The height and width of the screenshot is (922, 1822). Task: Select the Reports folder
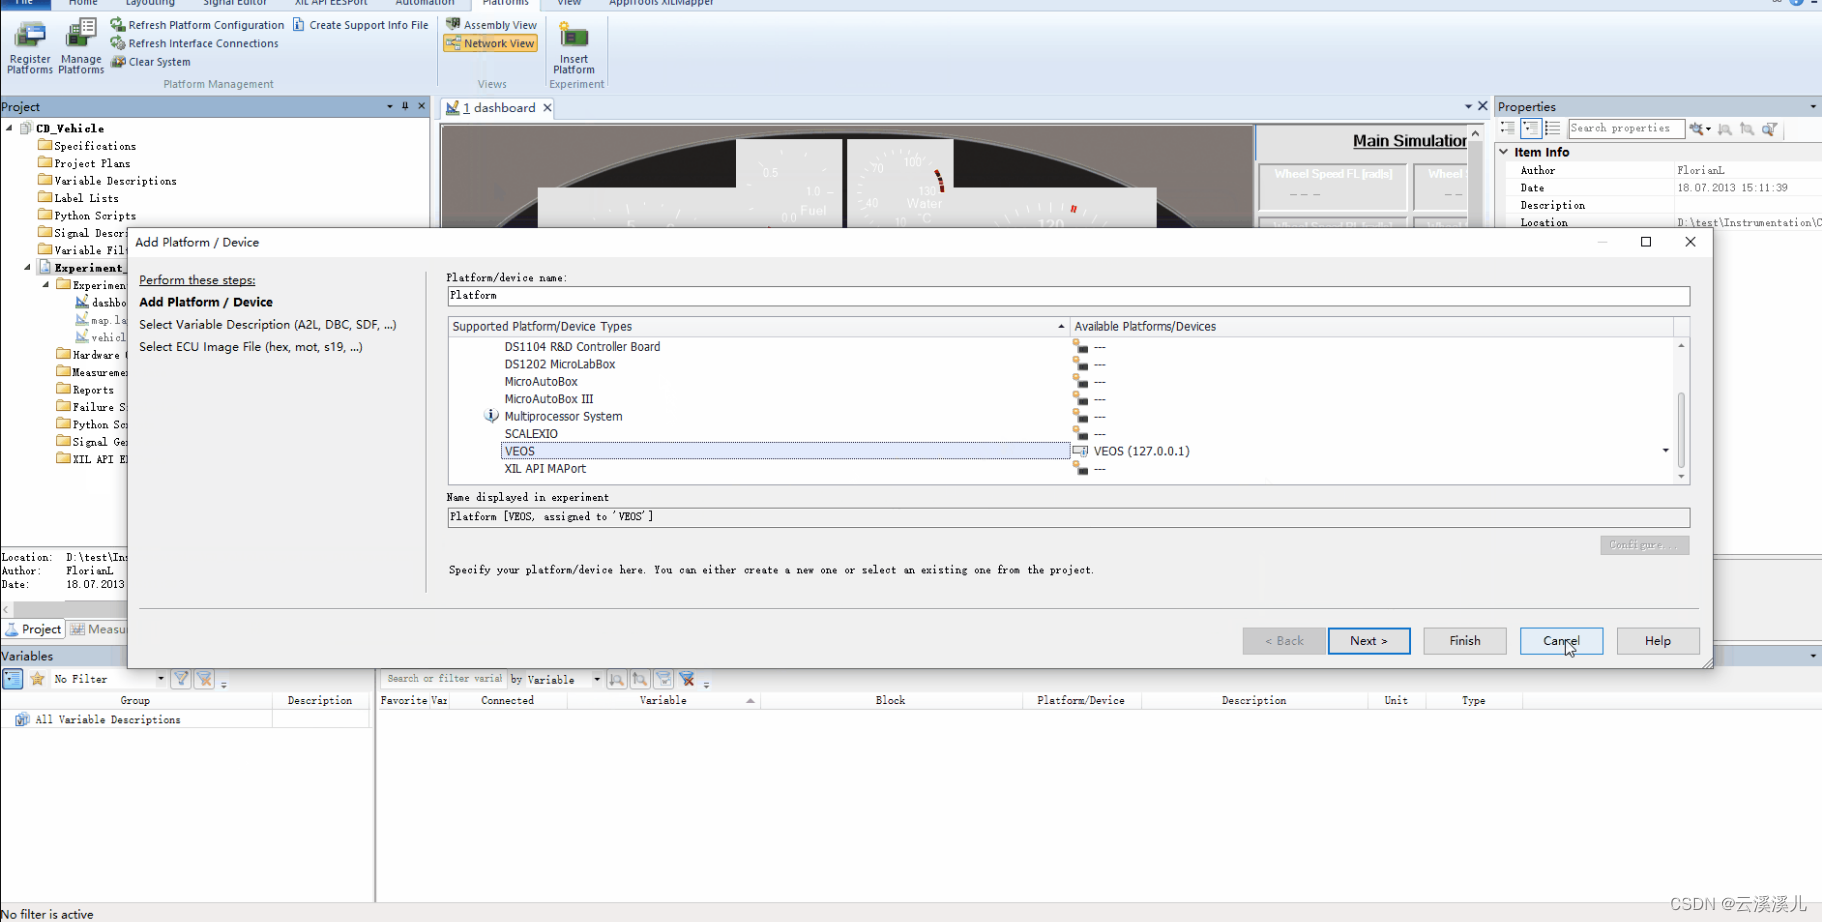(x=85, y=390)
